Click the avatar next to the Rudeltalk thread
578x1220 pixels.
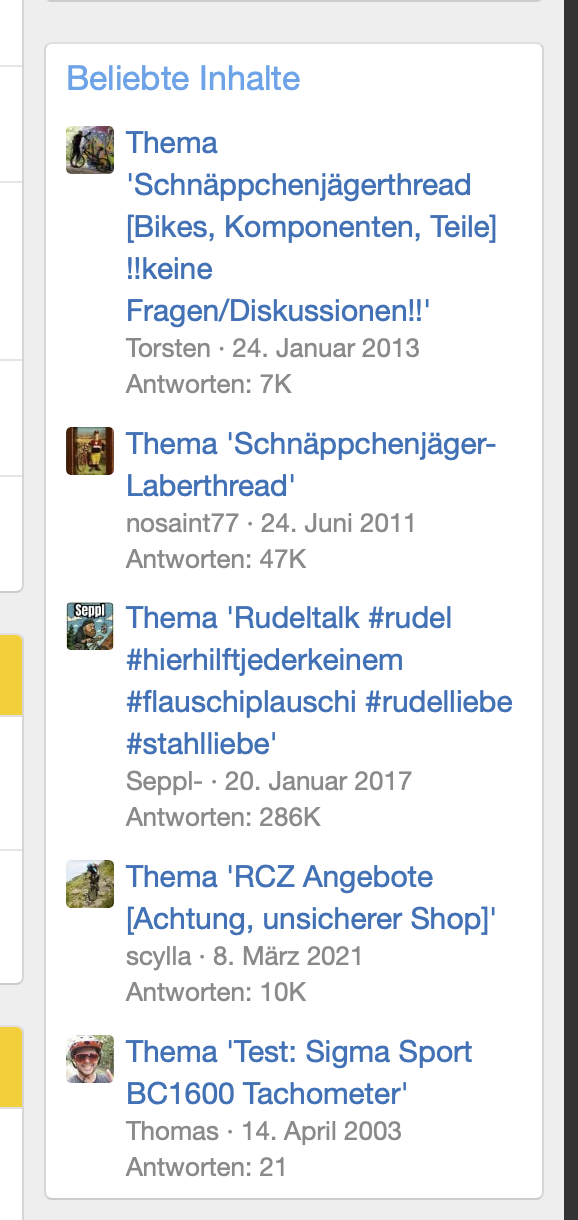pyautogui.click(x=89, y=626)
